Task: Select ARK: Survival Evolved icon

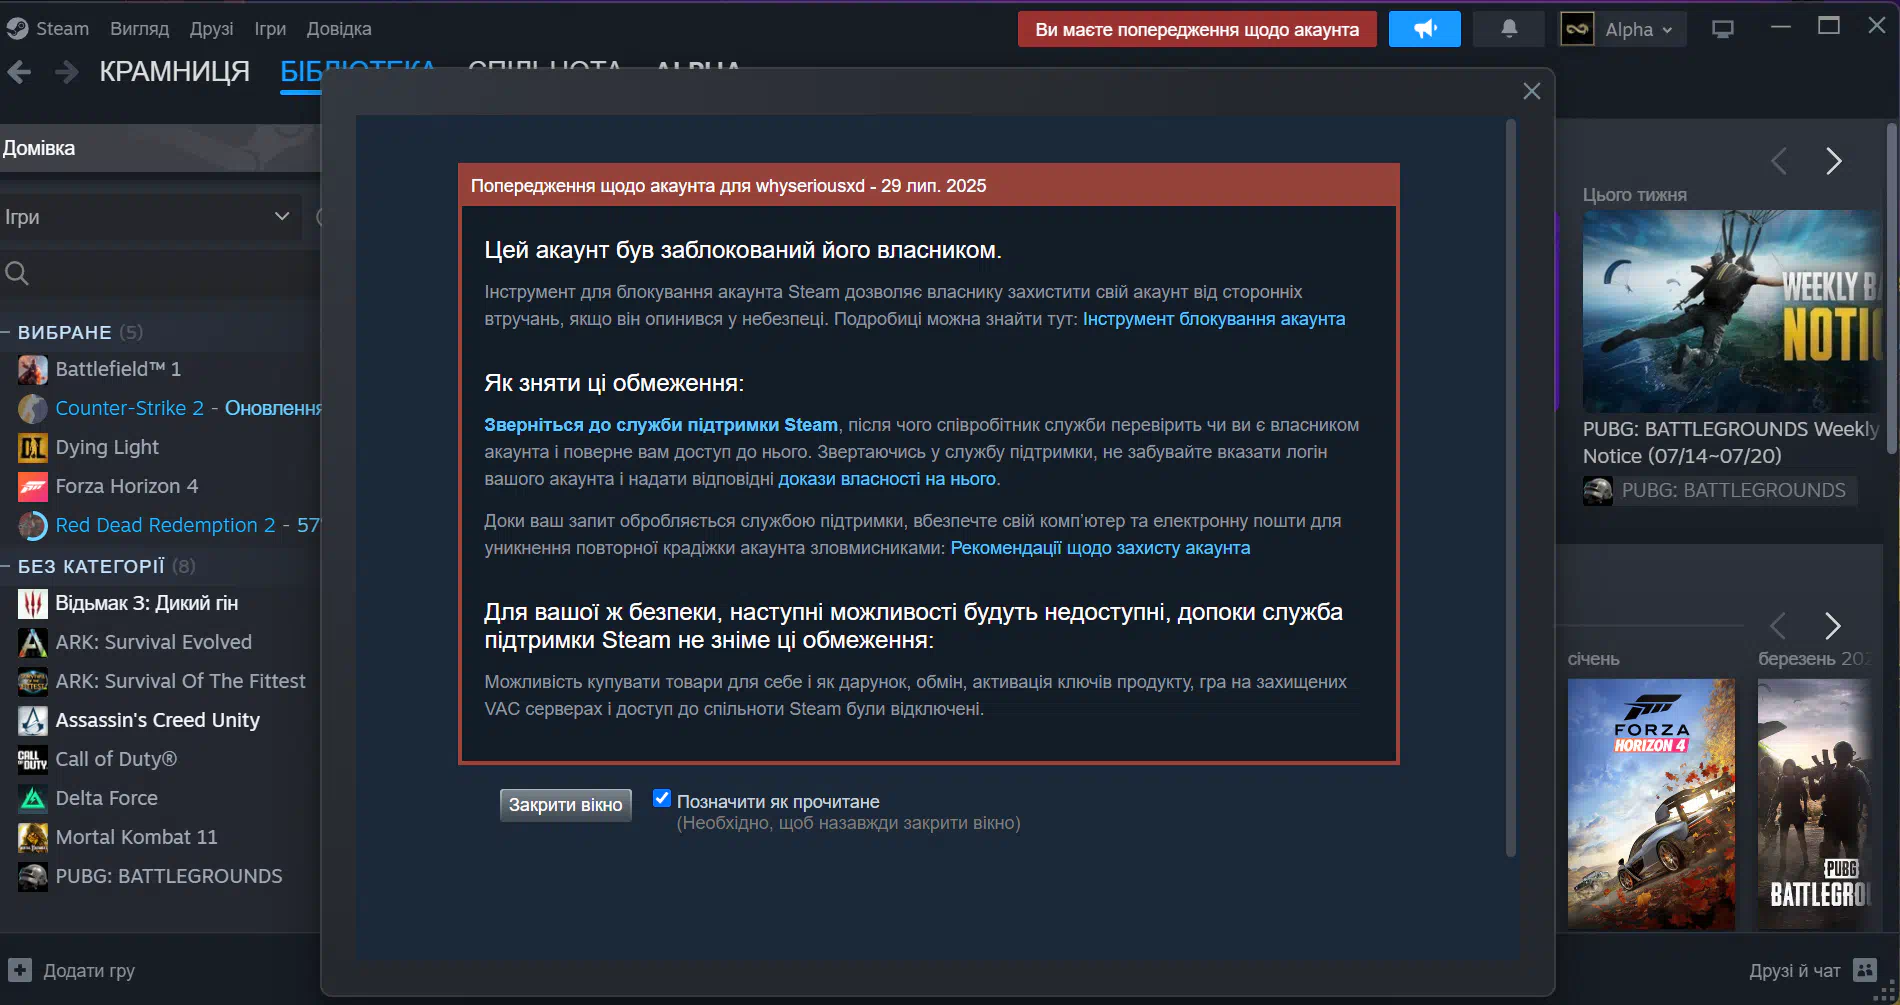Action: click(33, 643)
